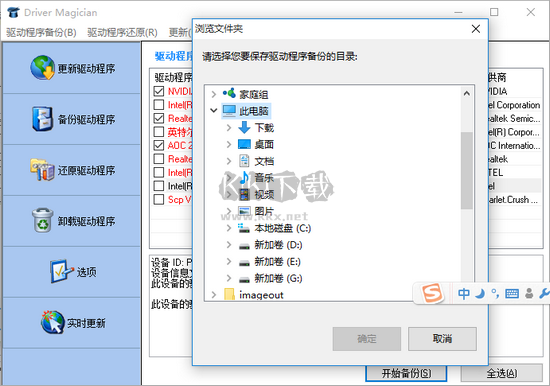Check the second red Intel(R) driver checkbox
The height and width of the screenshot is (386, 550).
[159, 172]
